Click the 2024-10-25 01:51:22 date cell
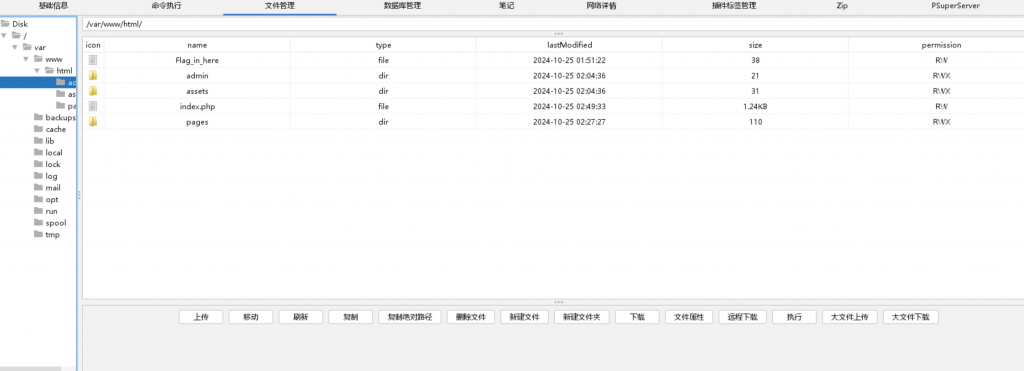 tap(569, 60)
